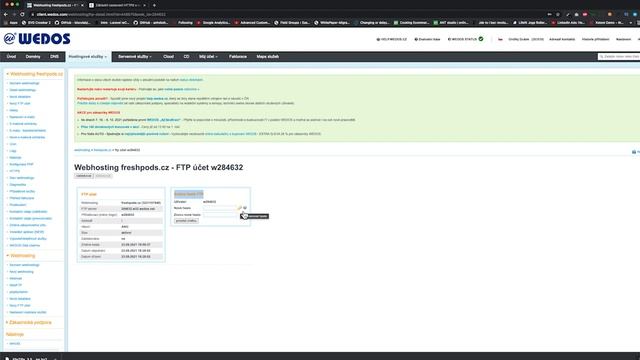
Task: Click the freshpods.cz breadcrumb link
Action: pyautogui.click(x=102, y=150)
